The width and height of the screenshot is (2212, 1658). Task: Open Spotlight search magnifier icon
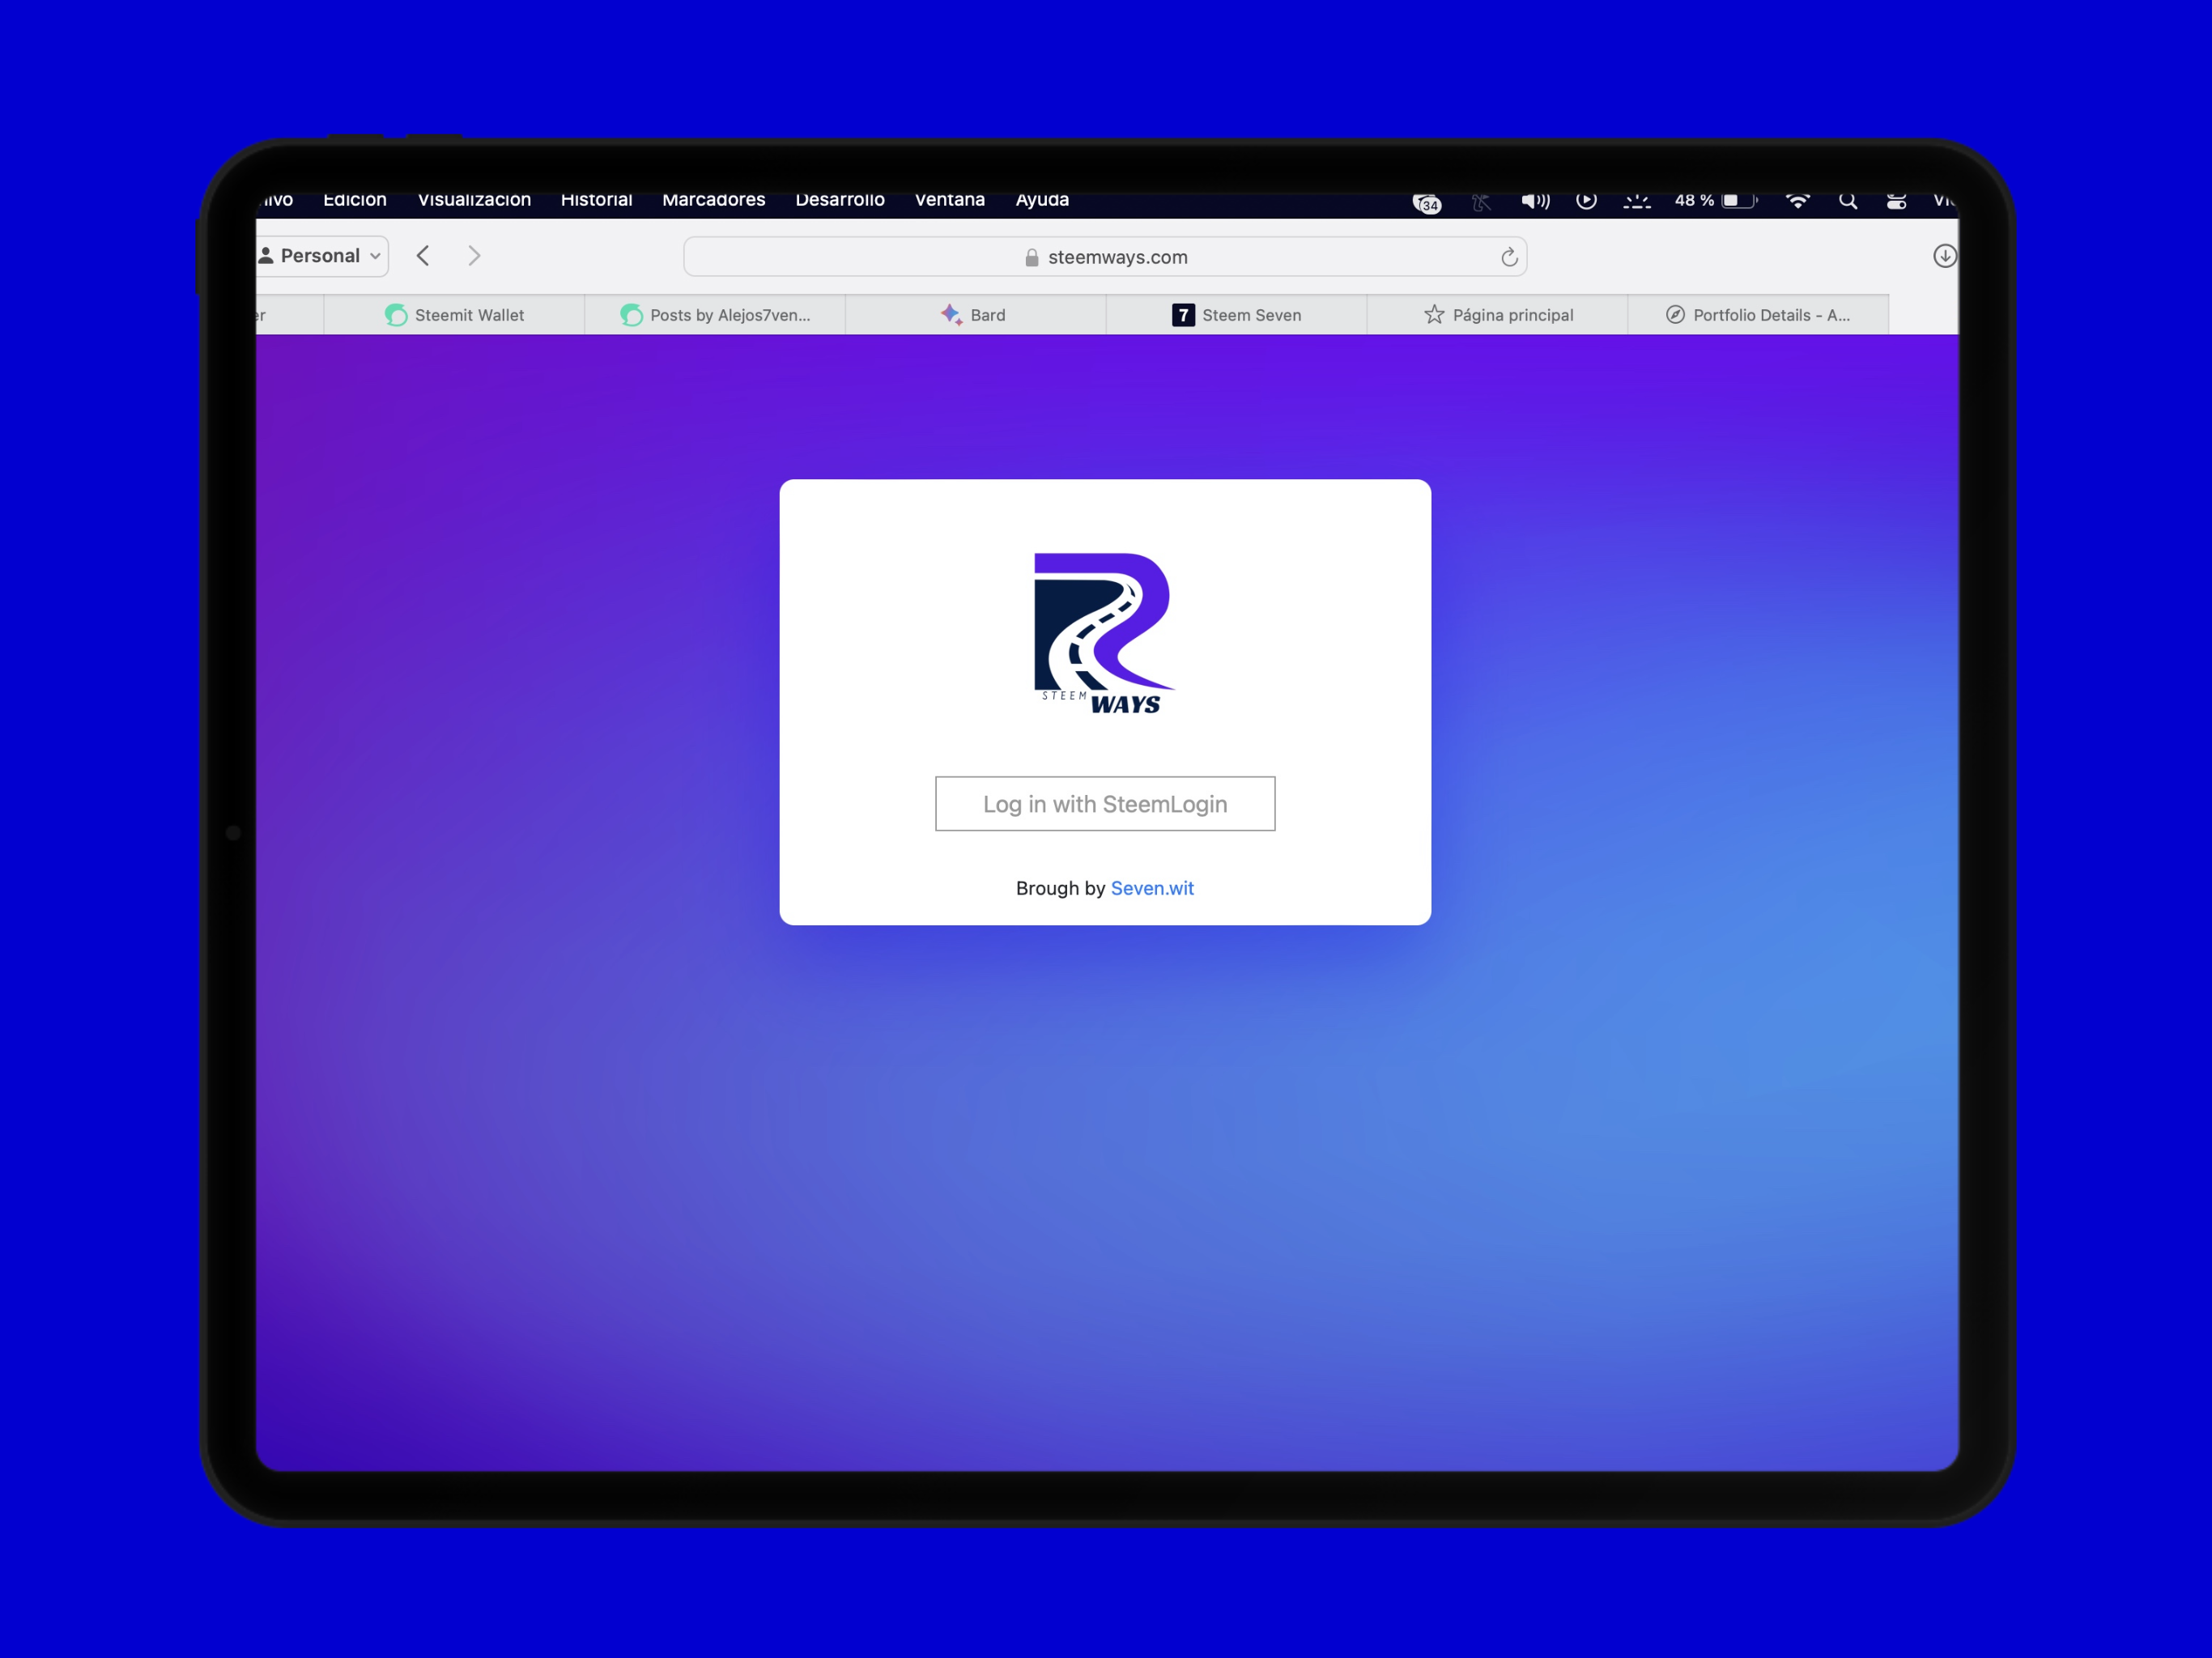pos(1847,201)
